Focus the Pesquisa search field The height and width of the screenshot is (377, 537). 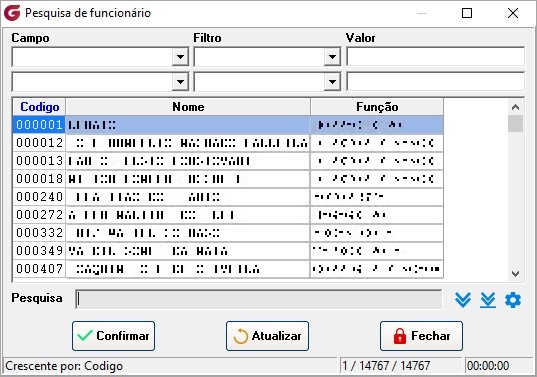pos(259,299)
